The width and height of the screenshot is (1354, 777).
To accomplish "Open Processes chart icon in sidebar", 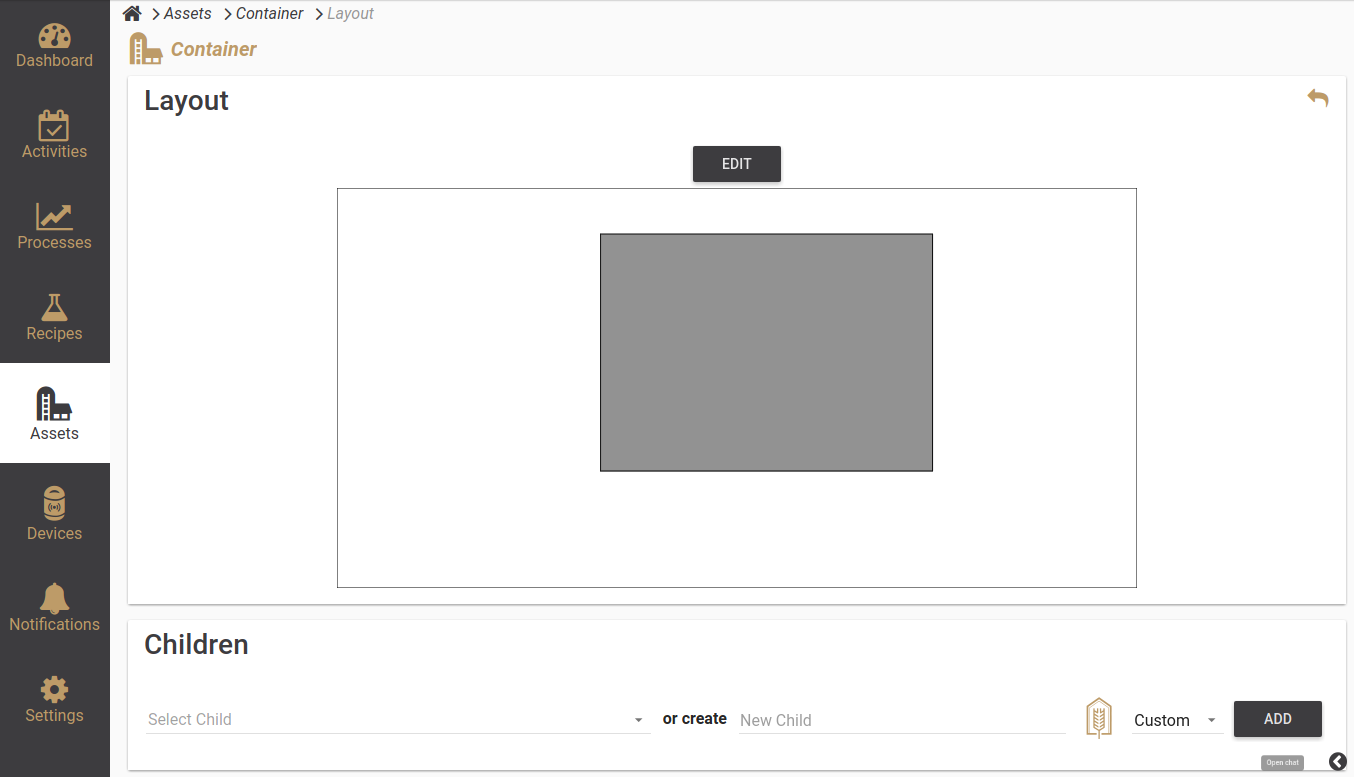I will [54, 217].
